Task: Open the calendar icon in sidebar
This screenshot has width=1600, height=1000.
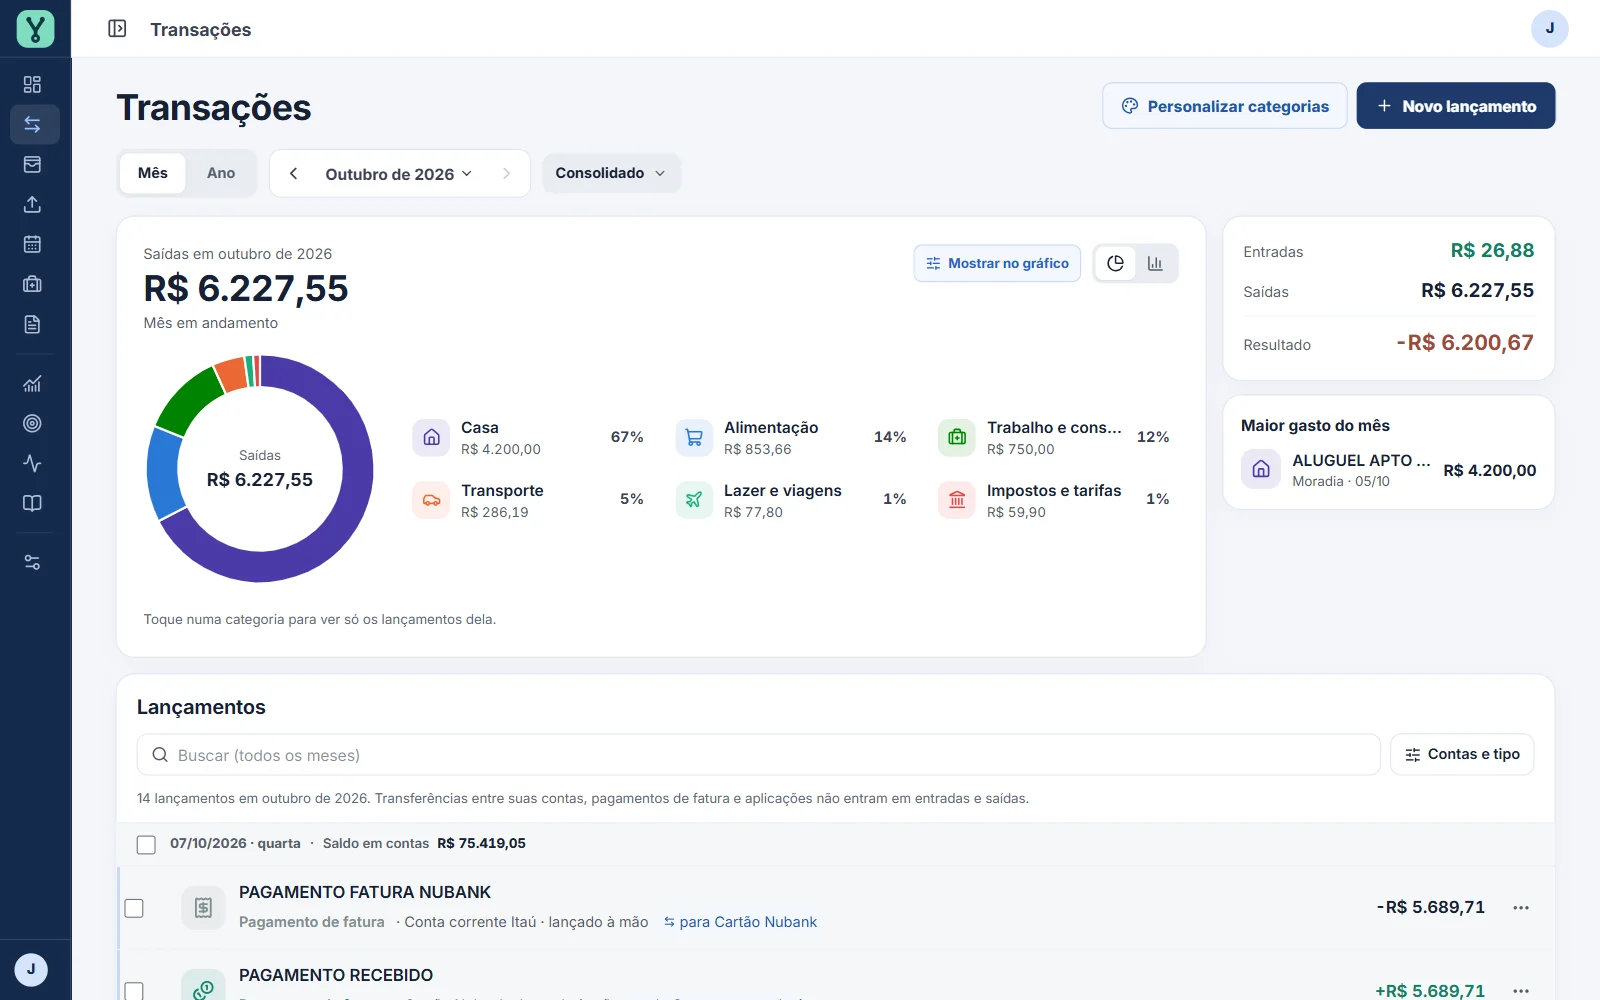Action: (x=32, y=244)
